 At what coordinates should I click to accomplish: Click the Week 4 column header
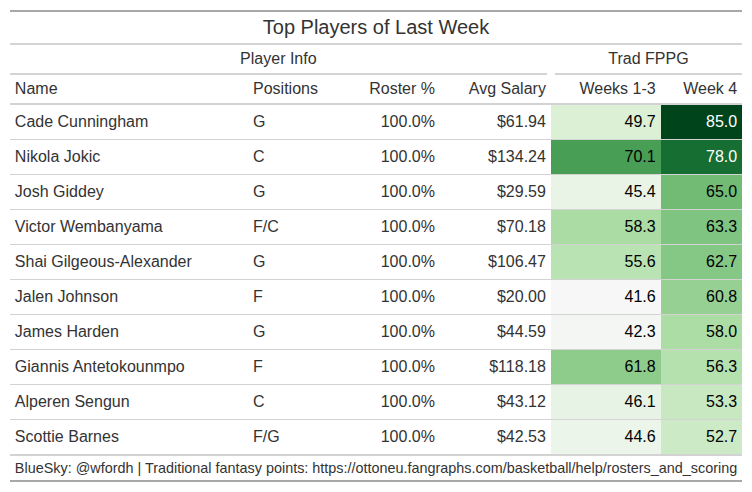(x=710, y=89)
